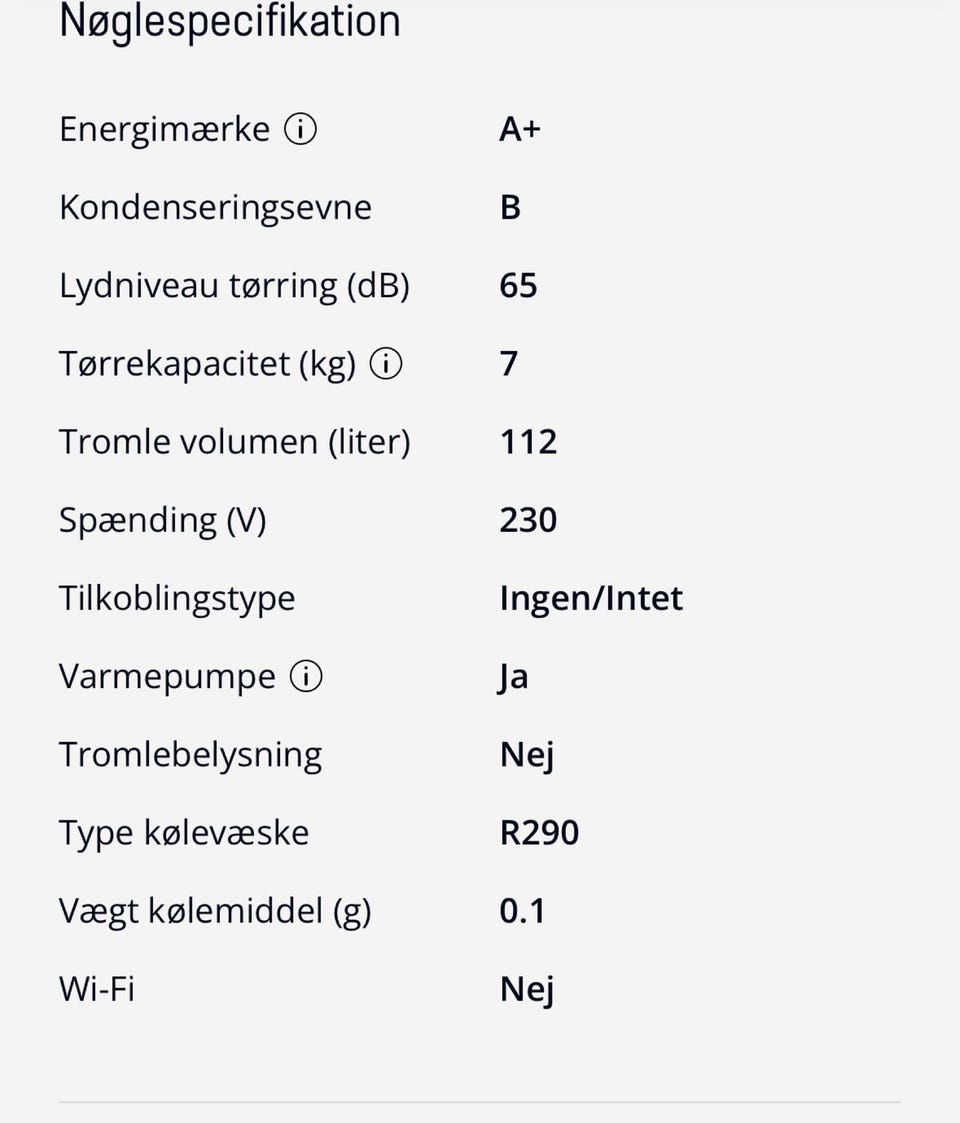
Task: Select the 0.1 refrigerant weight value
Action: point(522,911)
